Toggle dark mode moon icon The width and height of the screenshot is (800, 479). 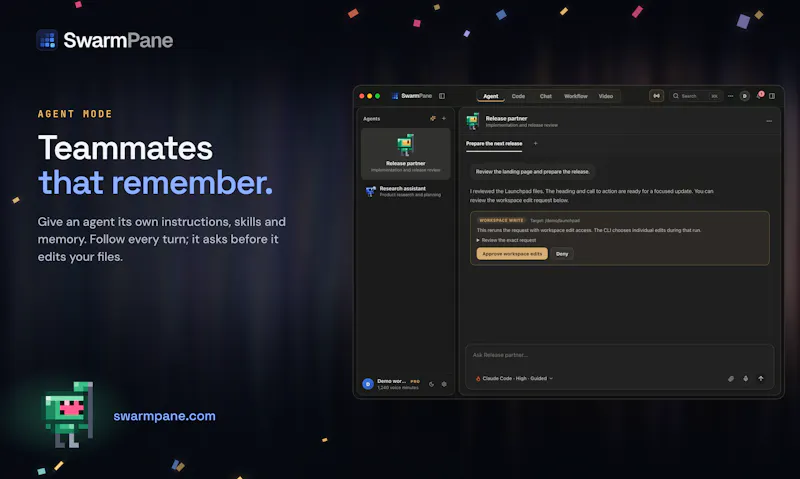[x=431, y=384]
